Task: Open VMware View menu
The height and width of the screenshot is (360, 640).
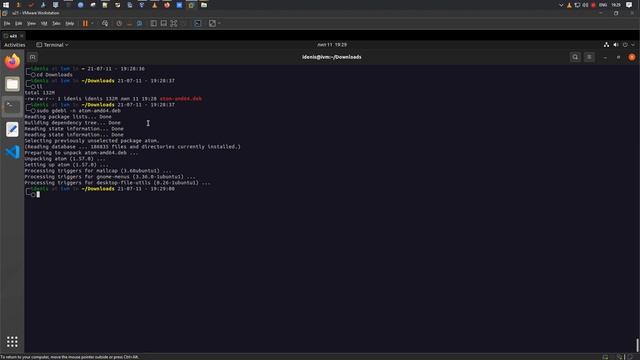Action: (31, 24)
